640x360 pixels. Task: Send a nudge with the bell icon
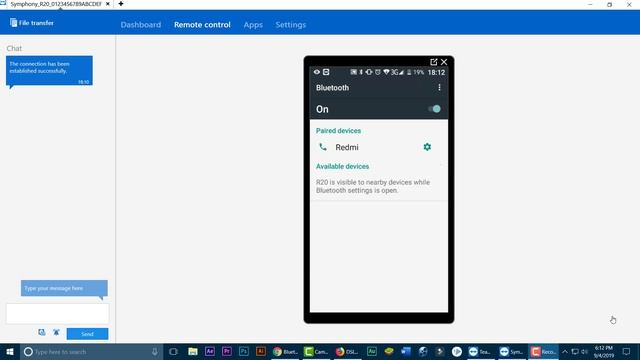(x=56, y=332)
